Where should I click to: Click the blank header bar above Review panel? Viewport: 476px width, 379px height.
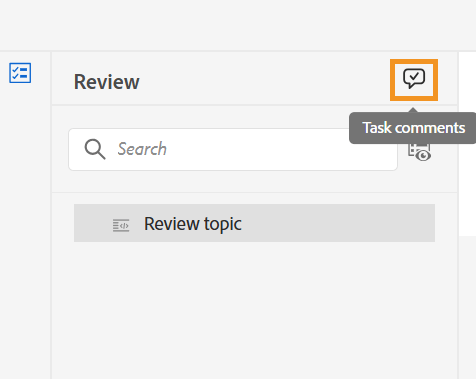tap(238, 25)
